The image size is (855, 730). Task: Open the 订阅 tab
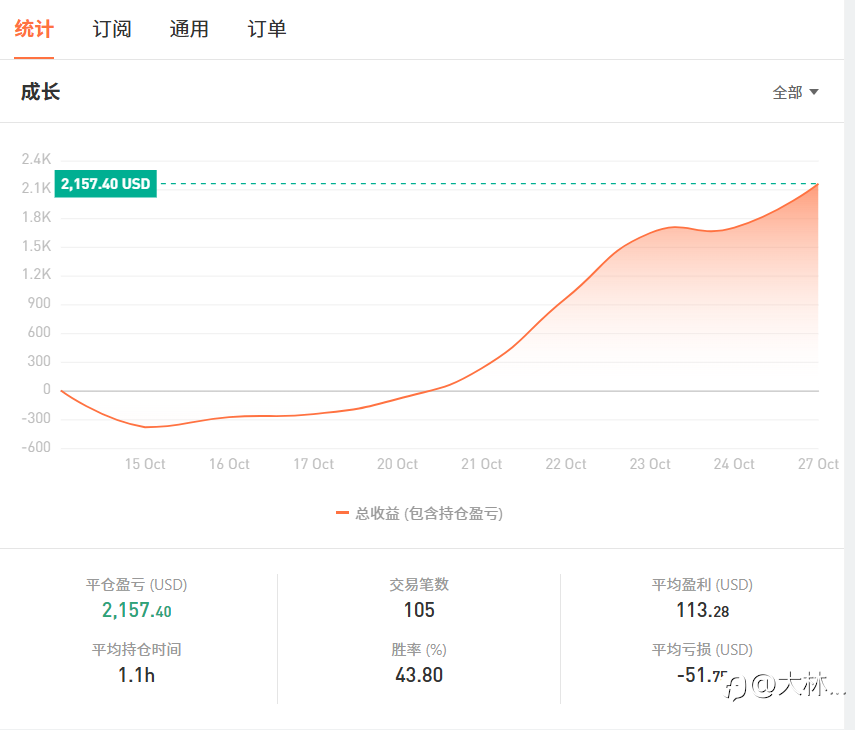point(112,29)
